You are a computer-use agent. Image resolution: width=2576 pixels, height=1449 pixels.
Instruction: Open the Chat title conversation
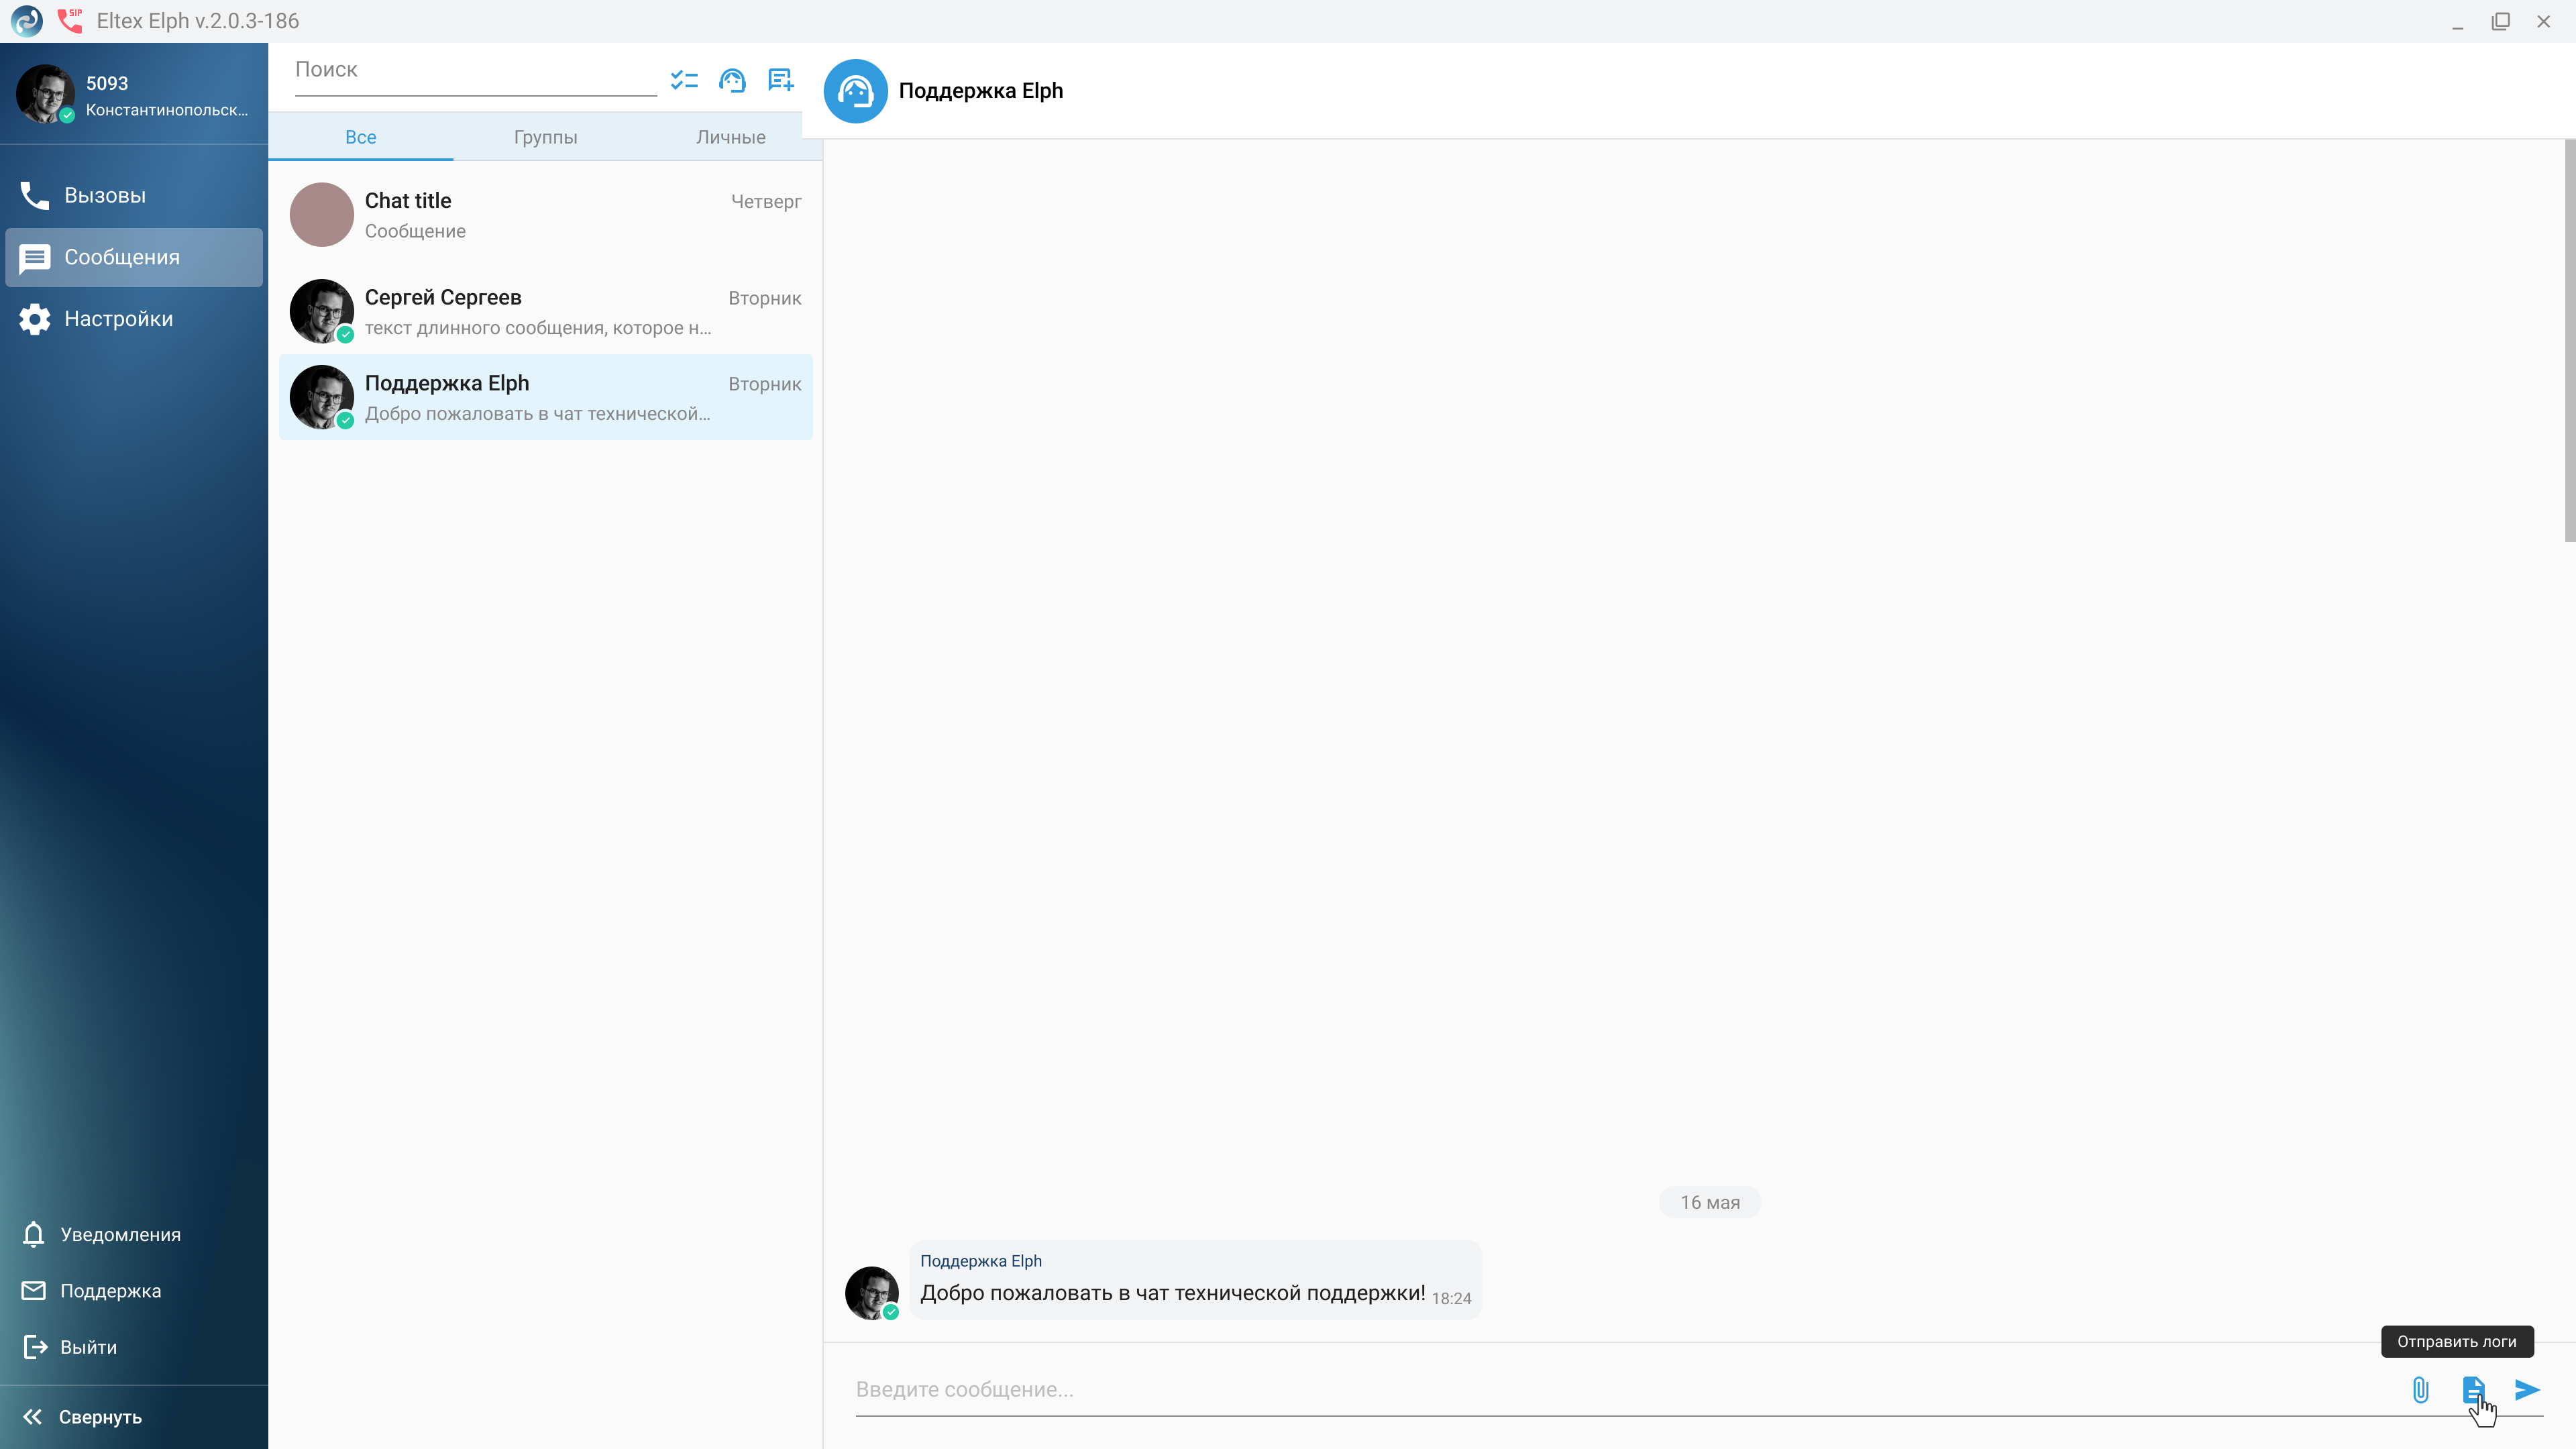pos(545,215)
